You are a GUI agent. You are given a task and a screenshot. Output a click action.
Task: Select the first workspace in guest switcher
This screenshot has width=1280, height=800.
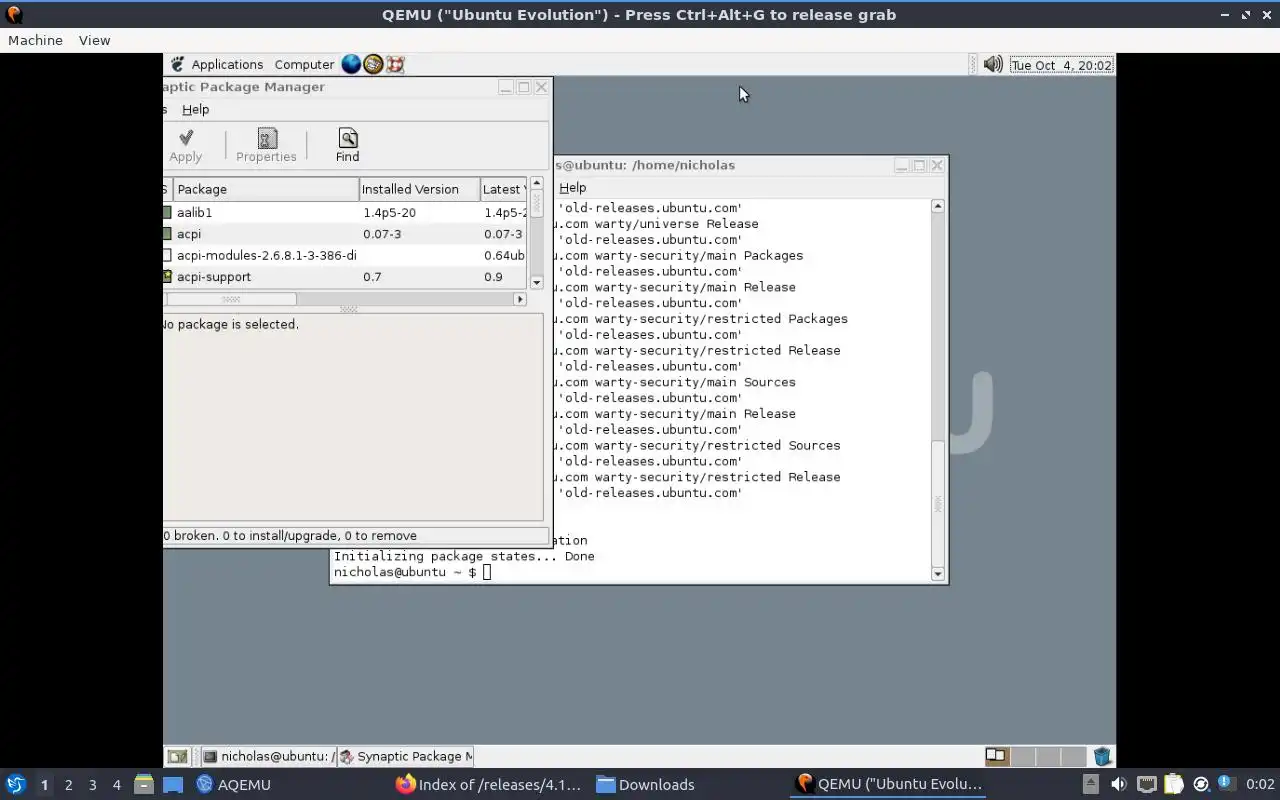[997, 756]
